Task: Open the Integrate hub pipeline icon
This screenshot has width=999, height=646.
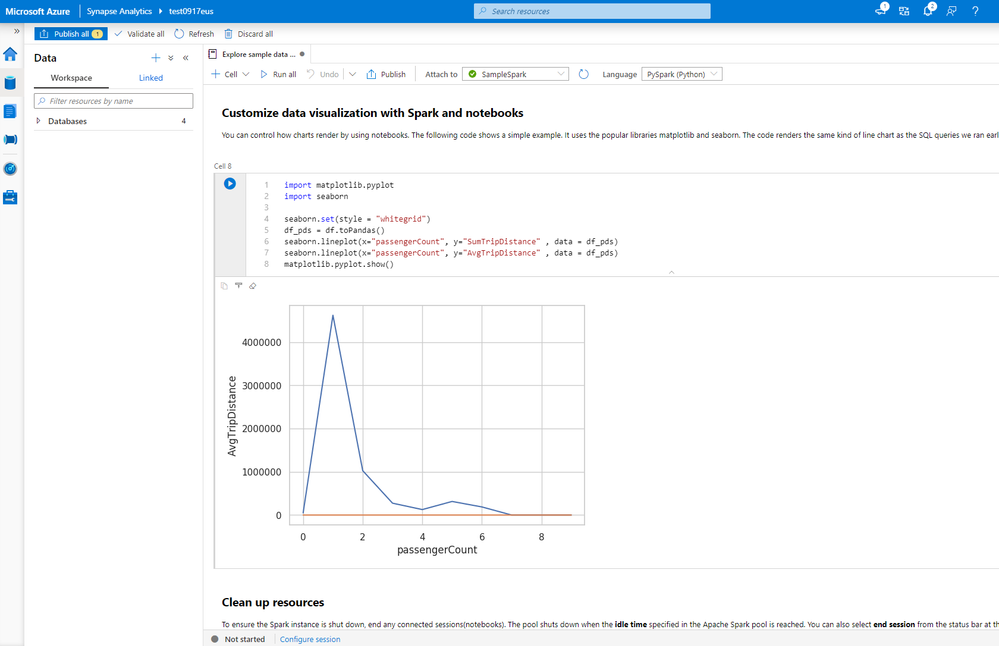Action: point(10,140)
